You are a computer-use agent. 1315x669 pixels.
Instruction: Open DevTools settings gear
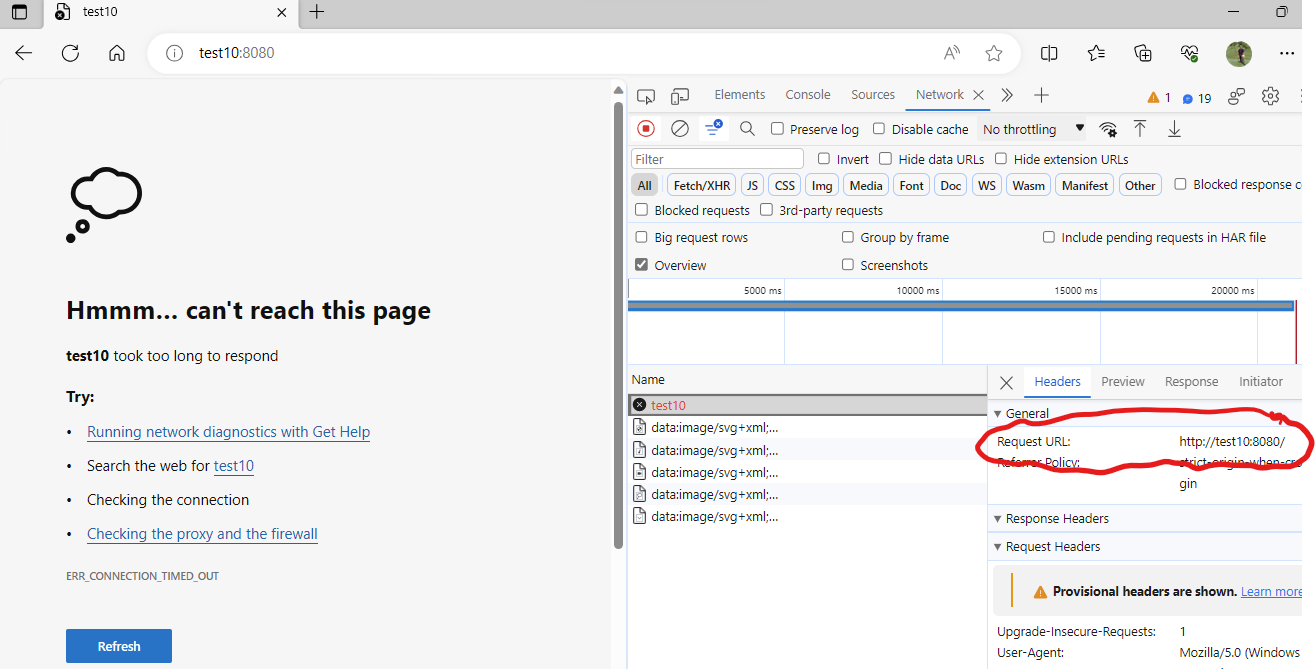pyautogui.click(x=1270, y=96)
